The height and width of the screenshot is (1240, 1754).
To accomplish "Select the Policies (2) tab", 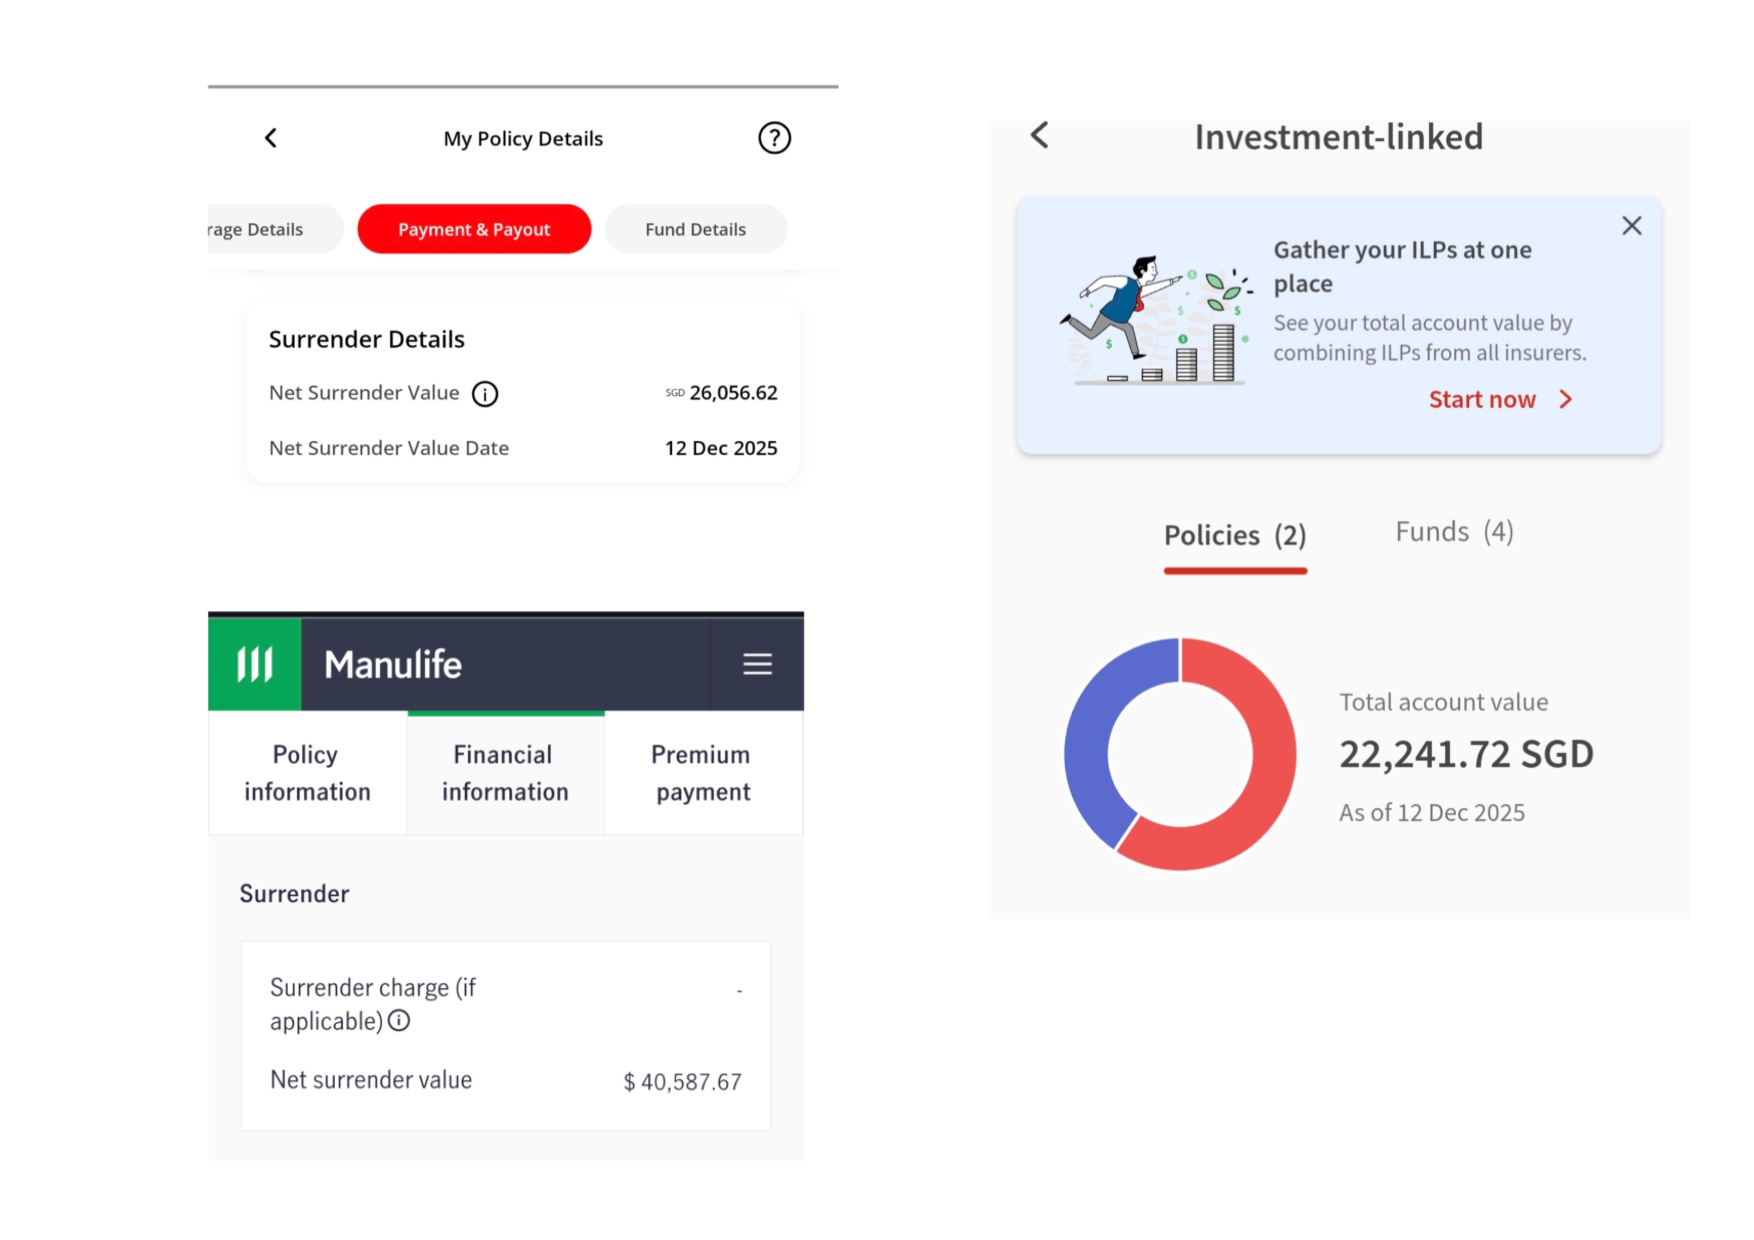I will pos(1235,536).
